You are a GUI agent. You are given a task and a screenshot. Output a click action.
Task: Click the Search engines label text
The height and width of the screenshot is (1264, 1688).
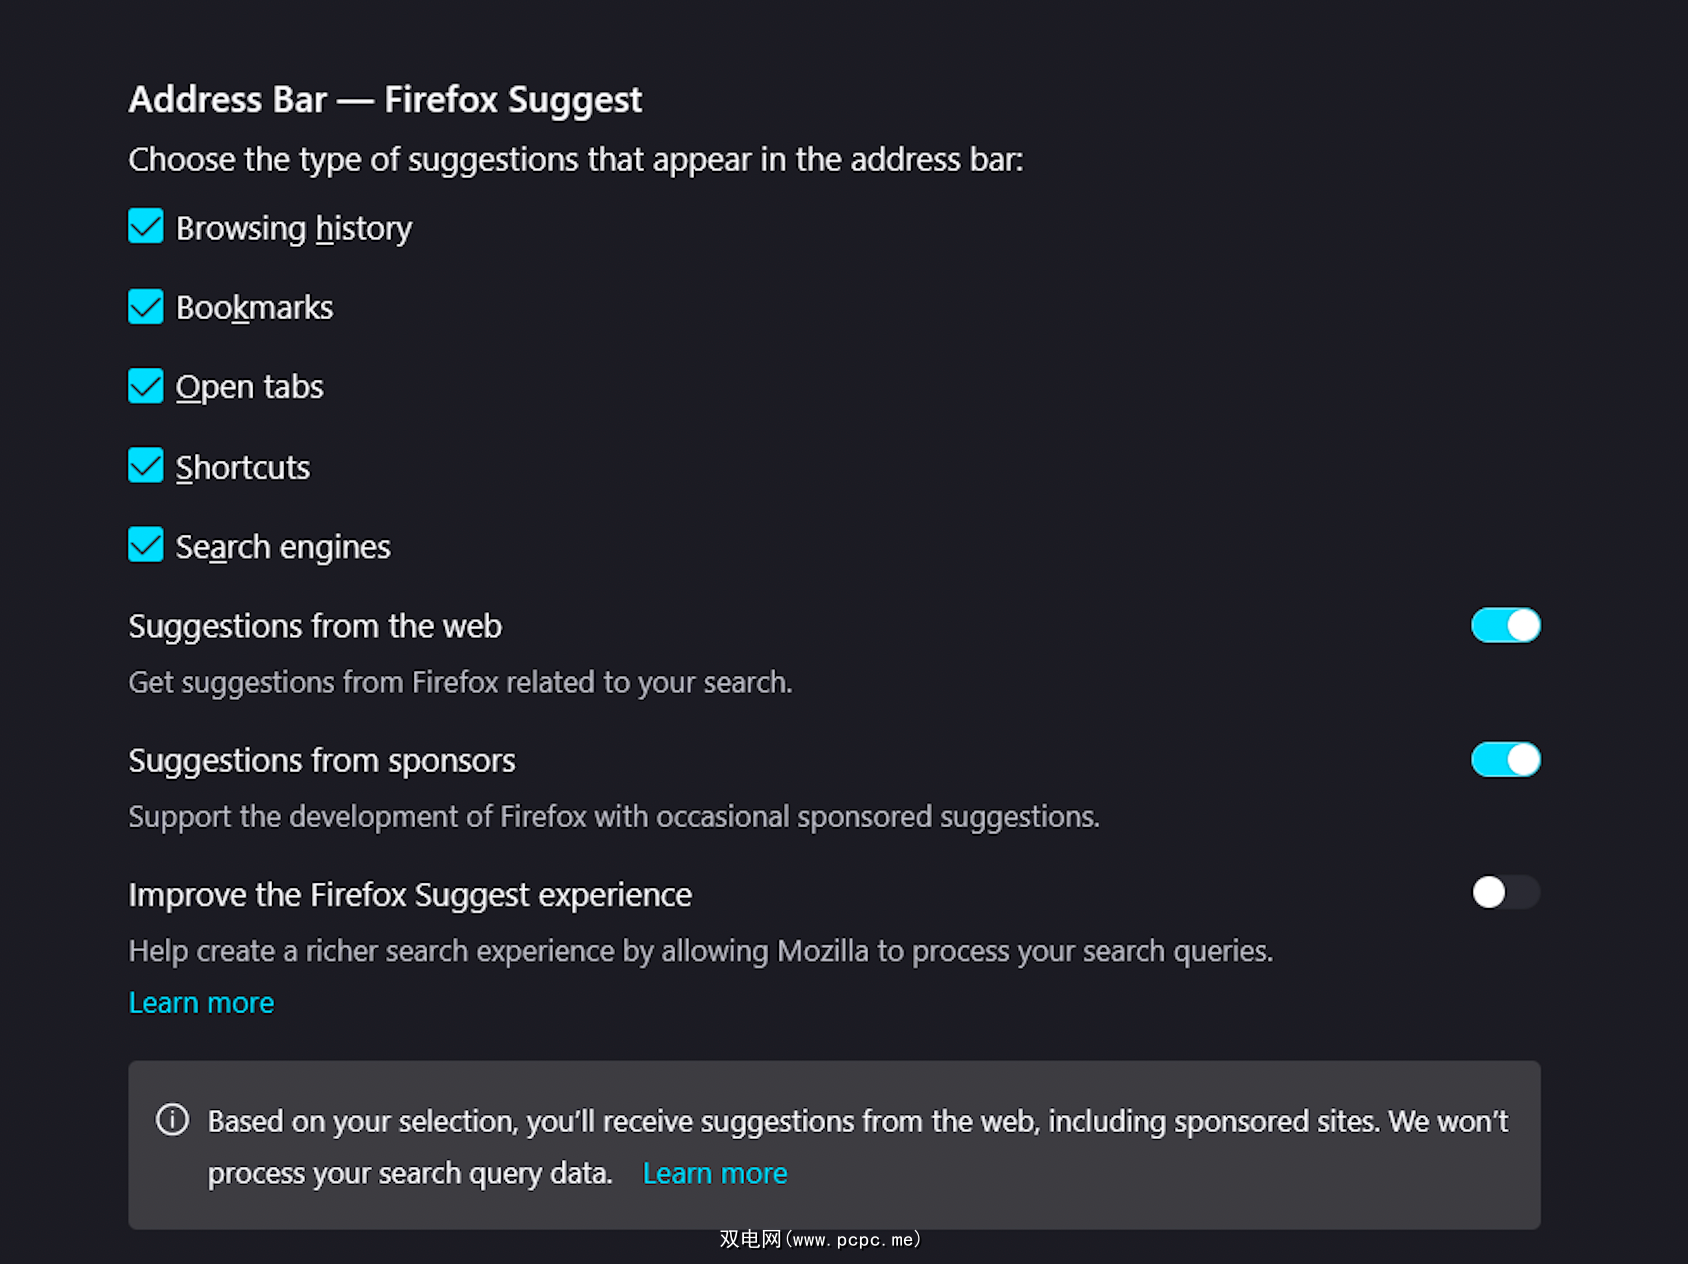(x=283, y=547)
